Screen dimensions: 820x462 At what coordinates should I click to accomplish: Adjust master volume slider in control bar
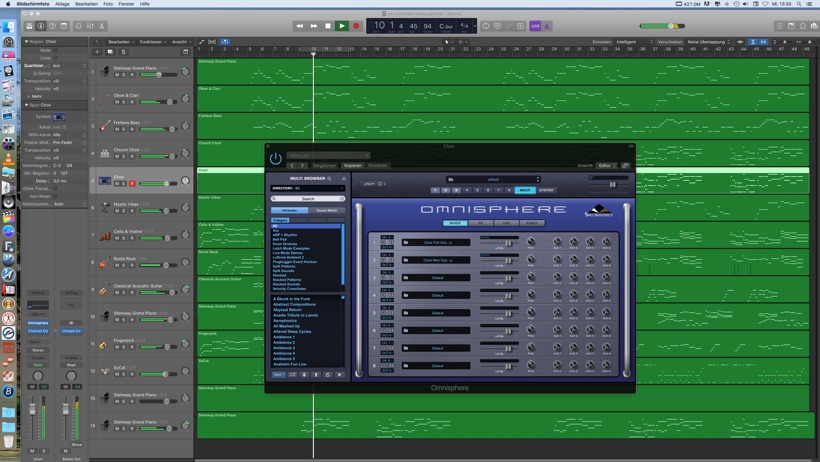662,26
